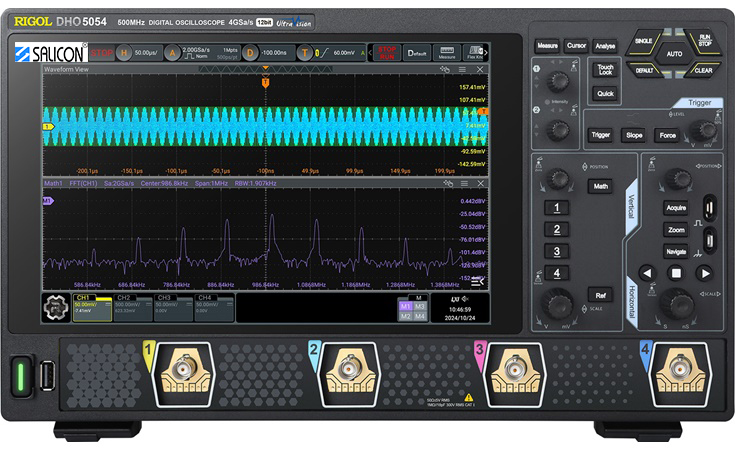
Task: Open the gear function navigation menu
Action: coord(56,308)
